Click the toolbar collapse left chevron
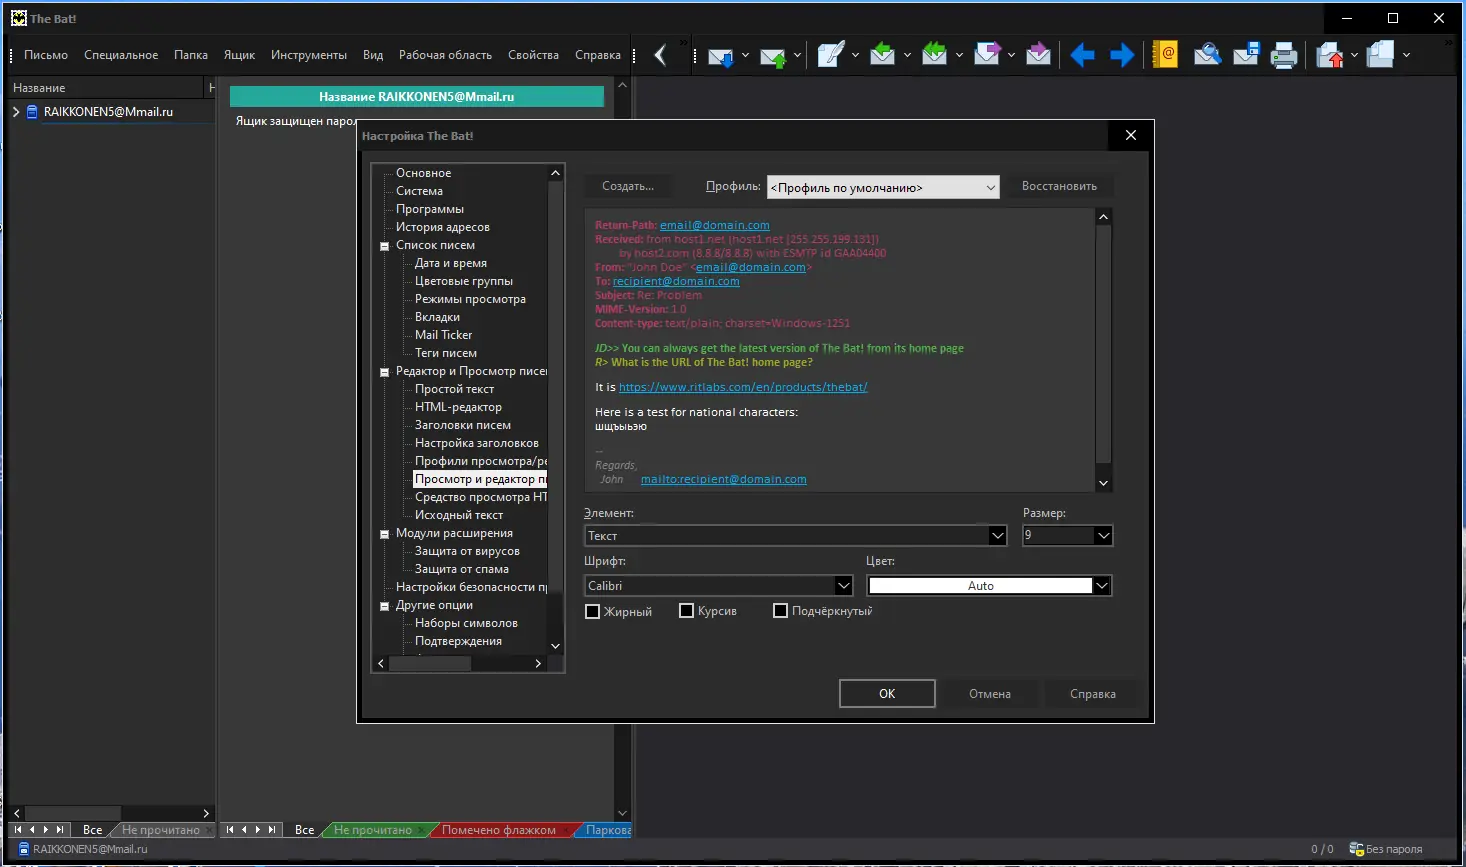The width and height of the screenshot is (1466, 867). [660, 55]
